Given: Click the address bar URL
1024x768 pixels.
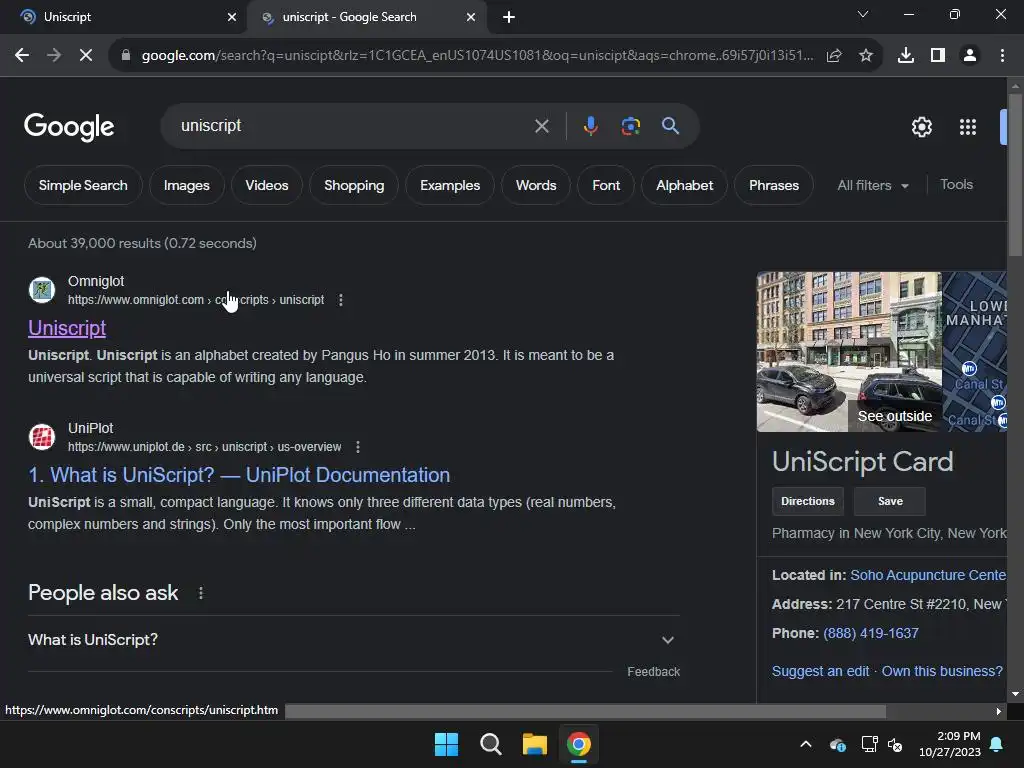Looking at the screenshot, I should 477,56.
